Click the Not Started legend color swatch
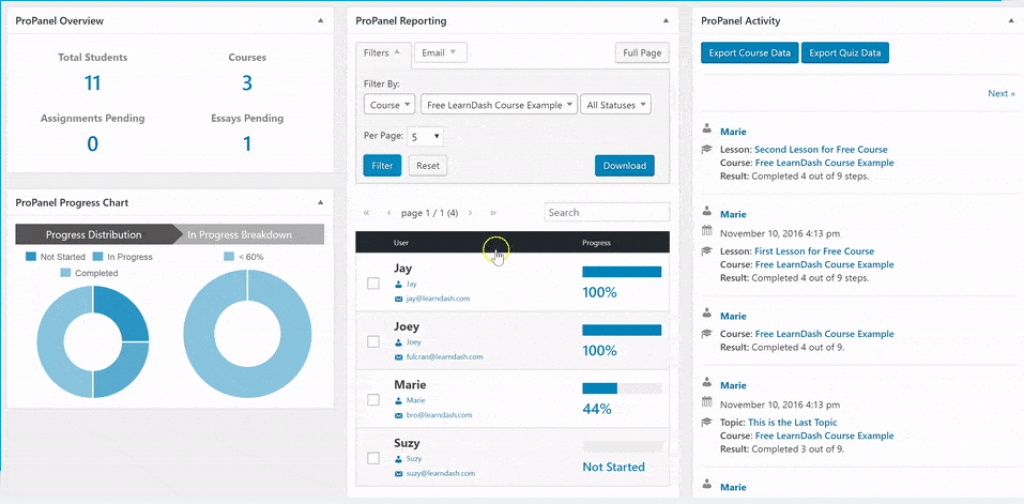 click(31, 257)
